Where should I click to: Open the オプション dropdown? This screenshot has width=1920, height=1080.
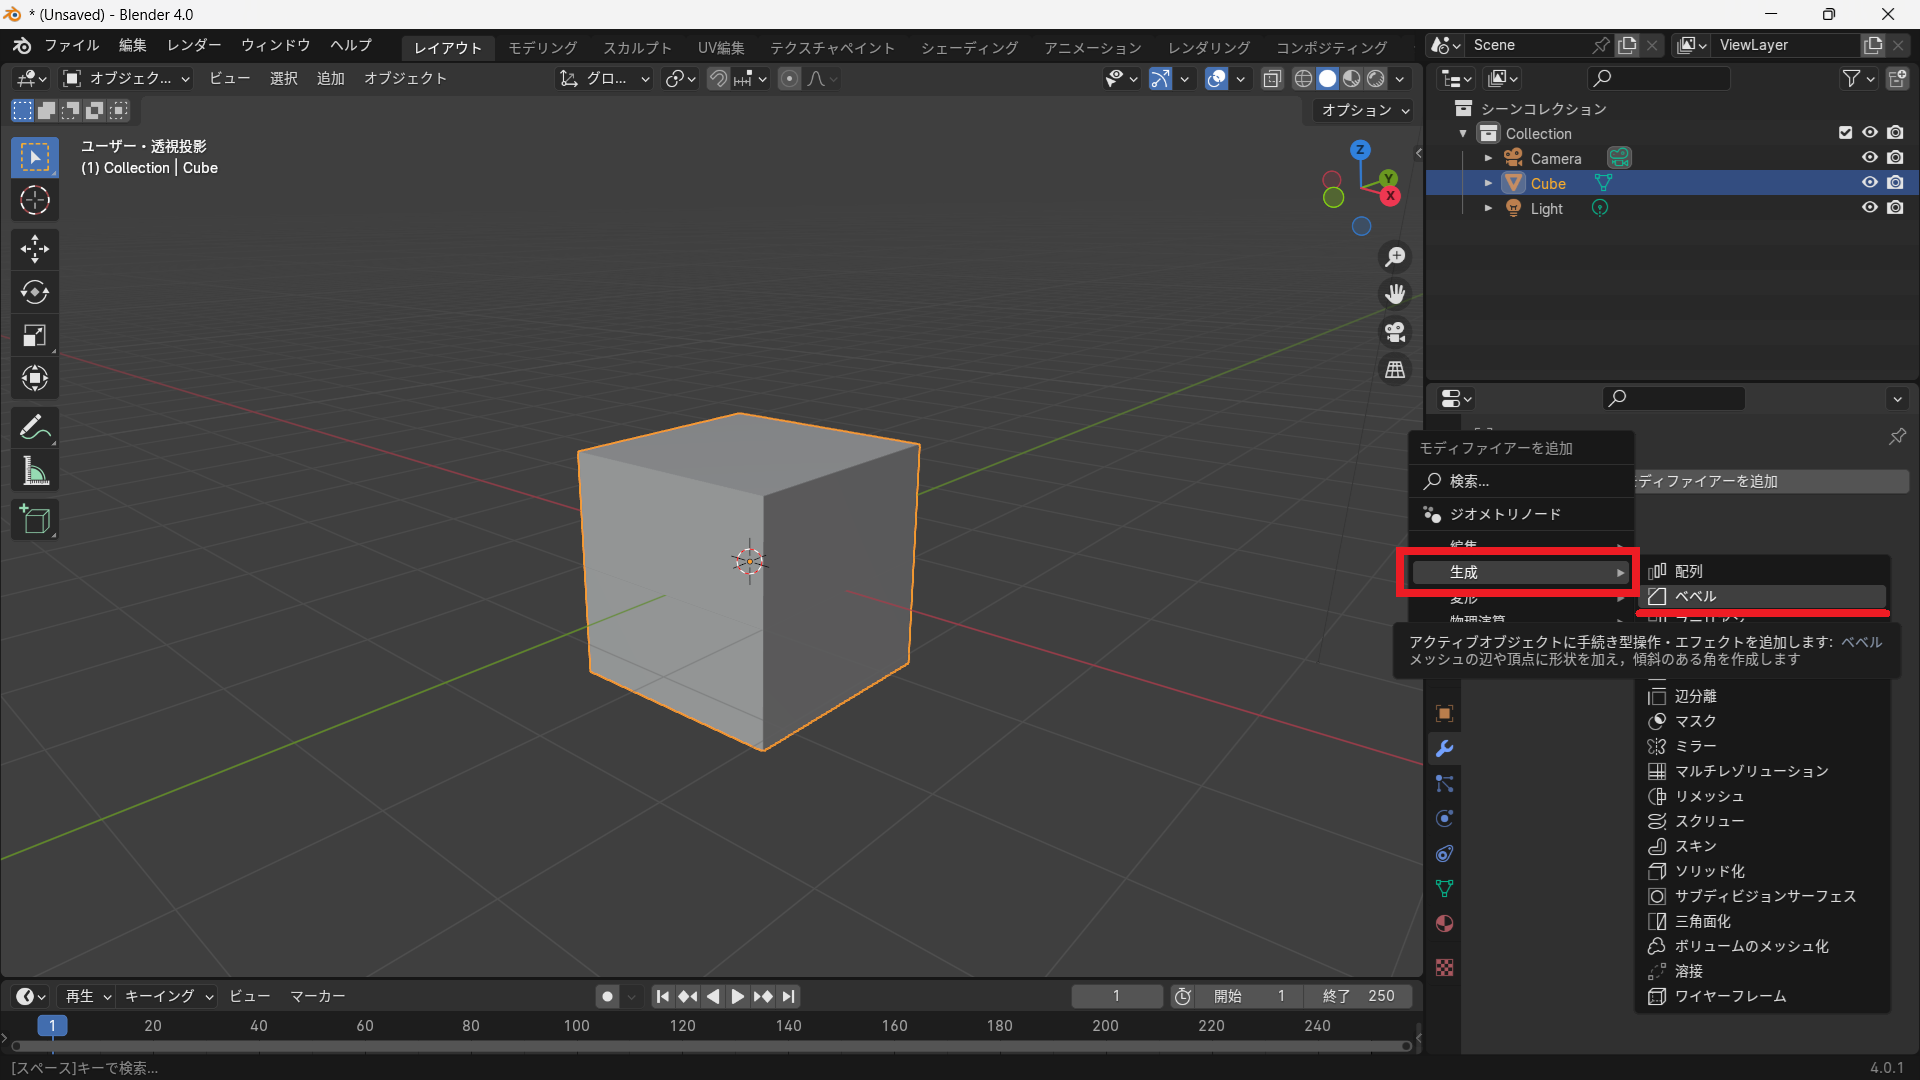tap(1365, 110)
